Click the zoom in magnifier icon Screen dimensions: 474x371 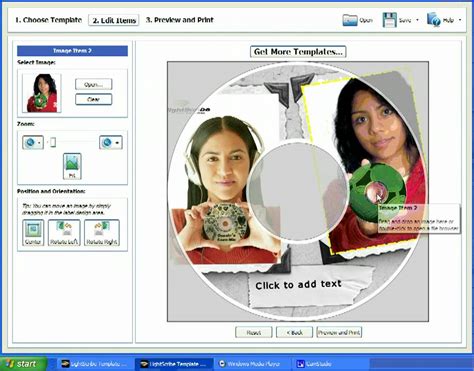107,143
